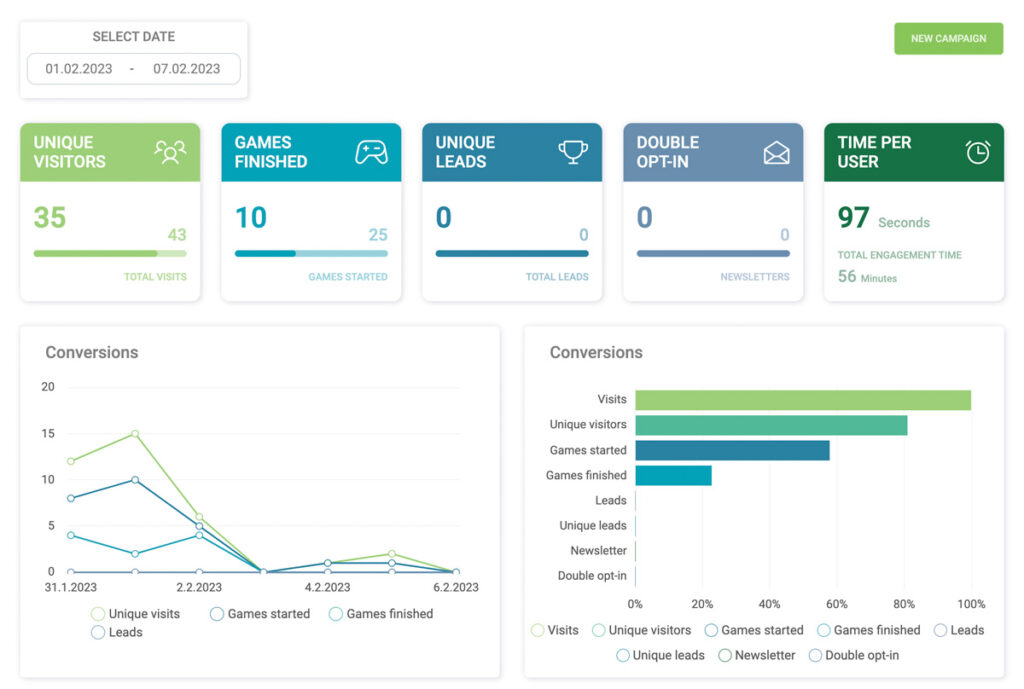1024x689 pixels.
Task: Click the Games Finished progress bar
Action: 311,253
